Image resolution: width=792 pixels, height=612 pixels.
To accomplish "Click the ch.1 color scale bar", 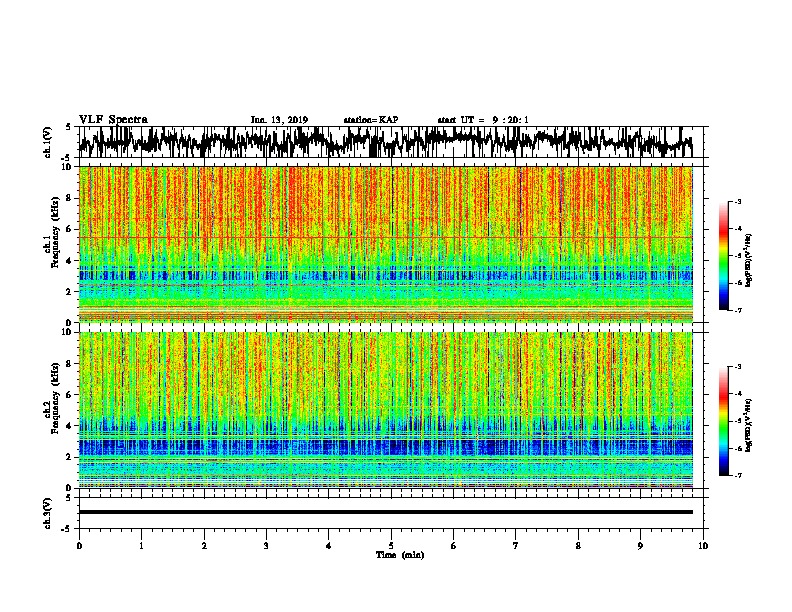I will [723, 256].
